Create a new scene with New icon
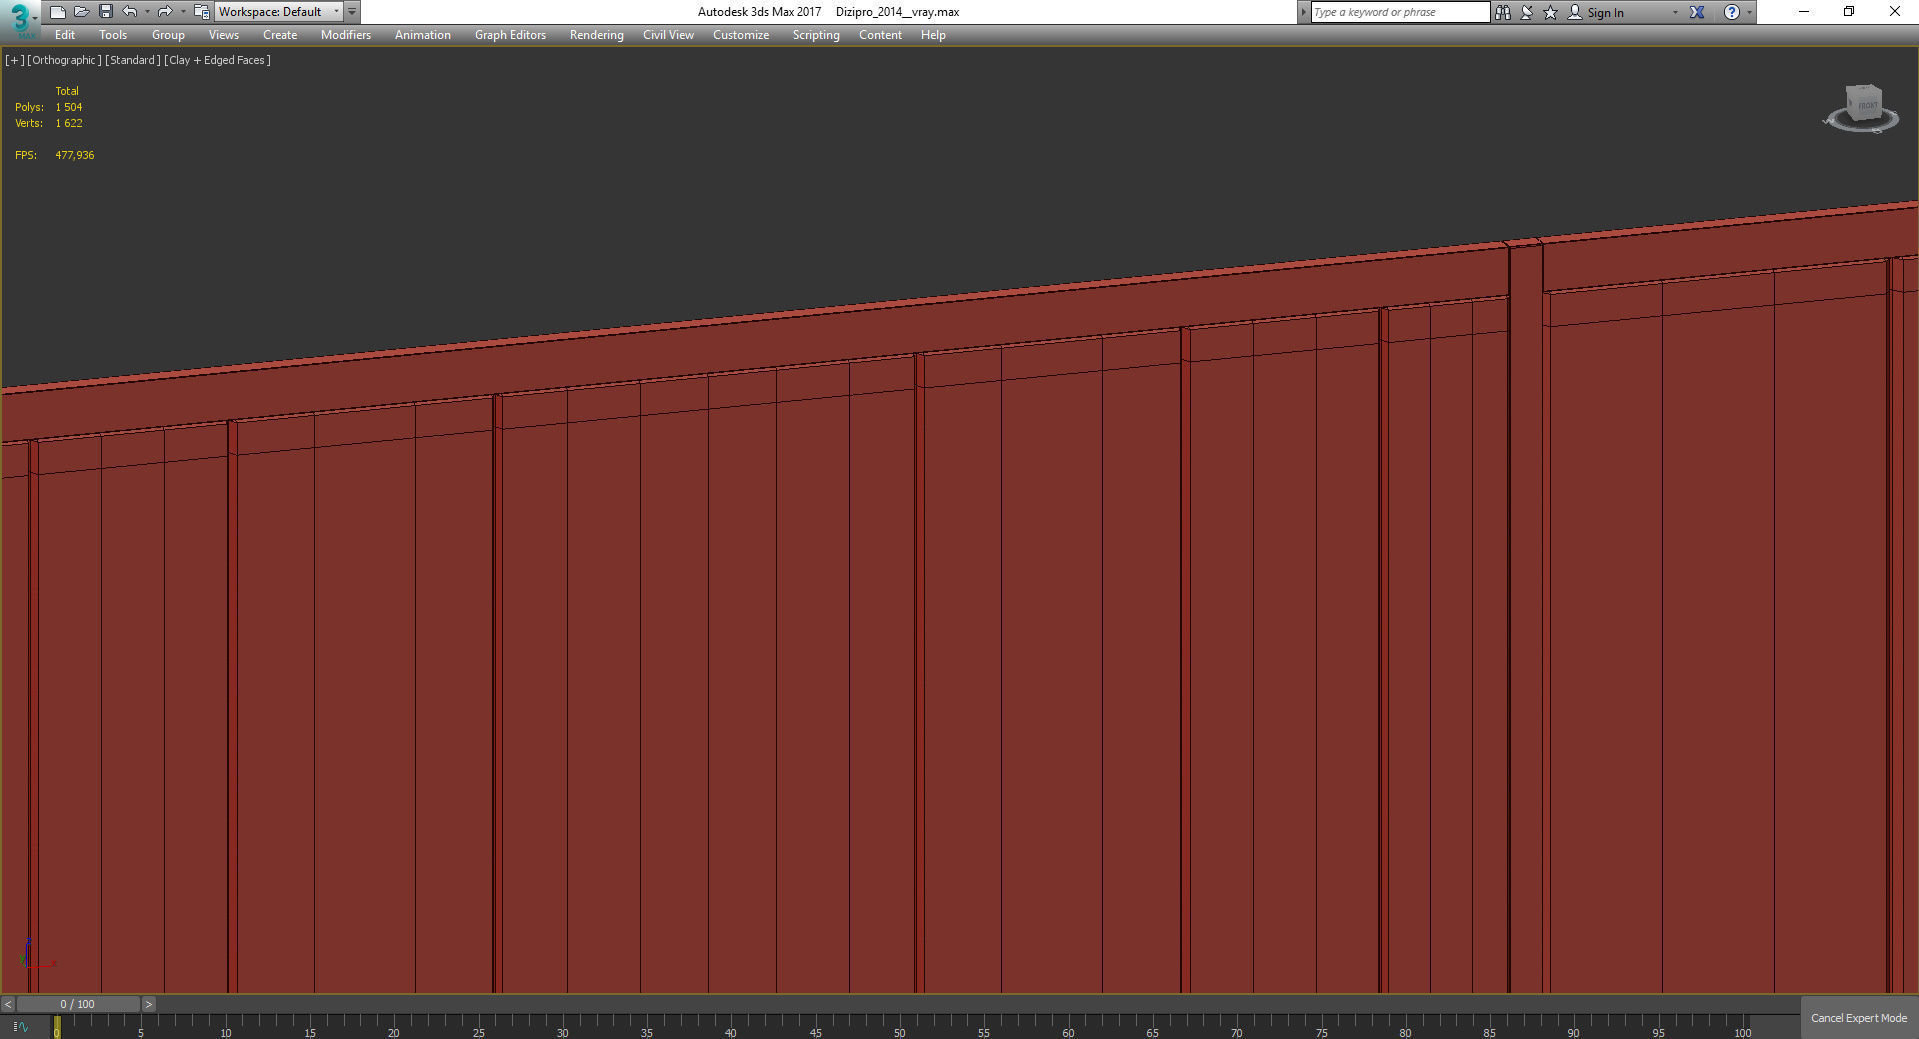 (58, 12)
